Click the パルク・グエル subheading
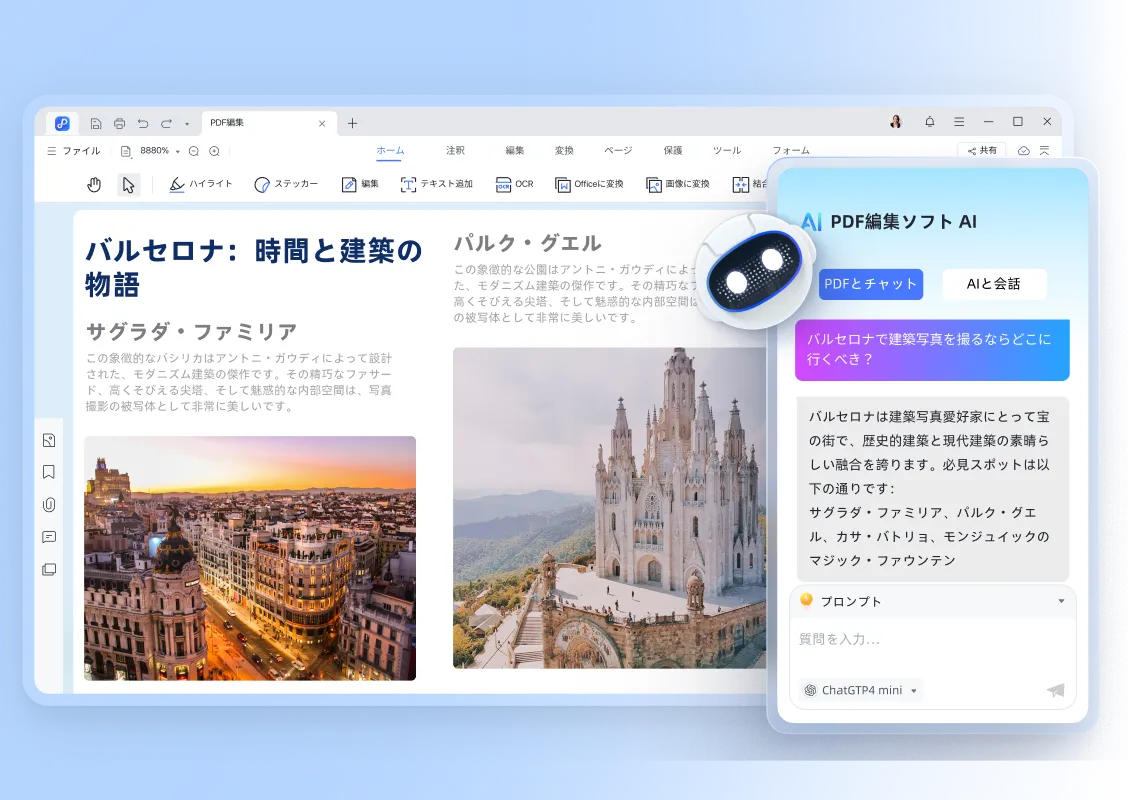 tap(527, 243)
